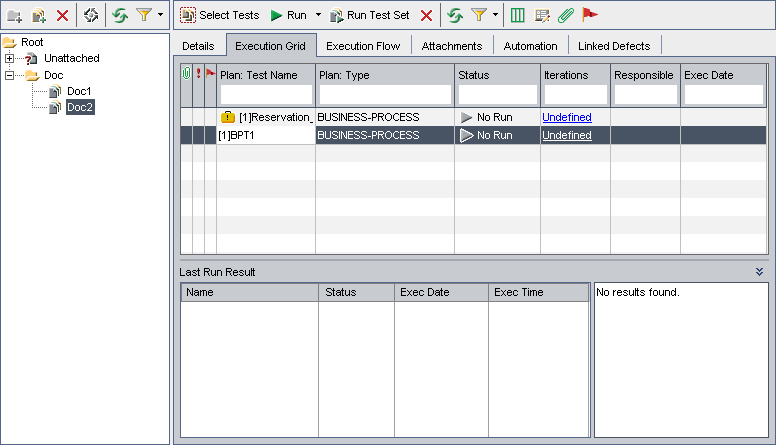Click refresh icon in right toolbar
Image resolution: width=776 pixels, height=445 pixels.
[455, 15]
